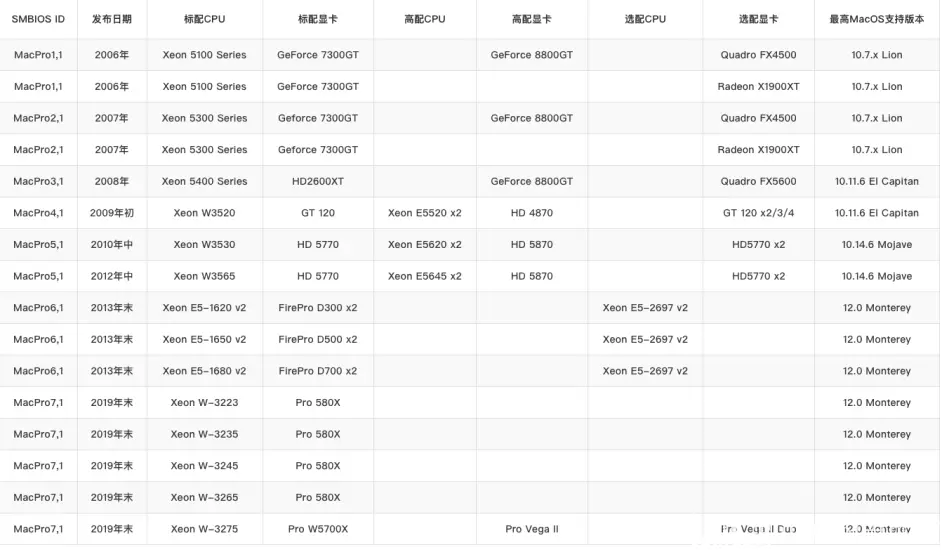Select the 2012年中 date cell
The height and width of the screenshot is (550, 942).
tap(112, 277)
